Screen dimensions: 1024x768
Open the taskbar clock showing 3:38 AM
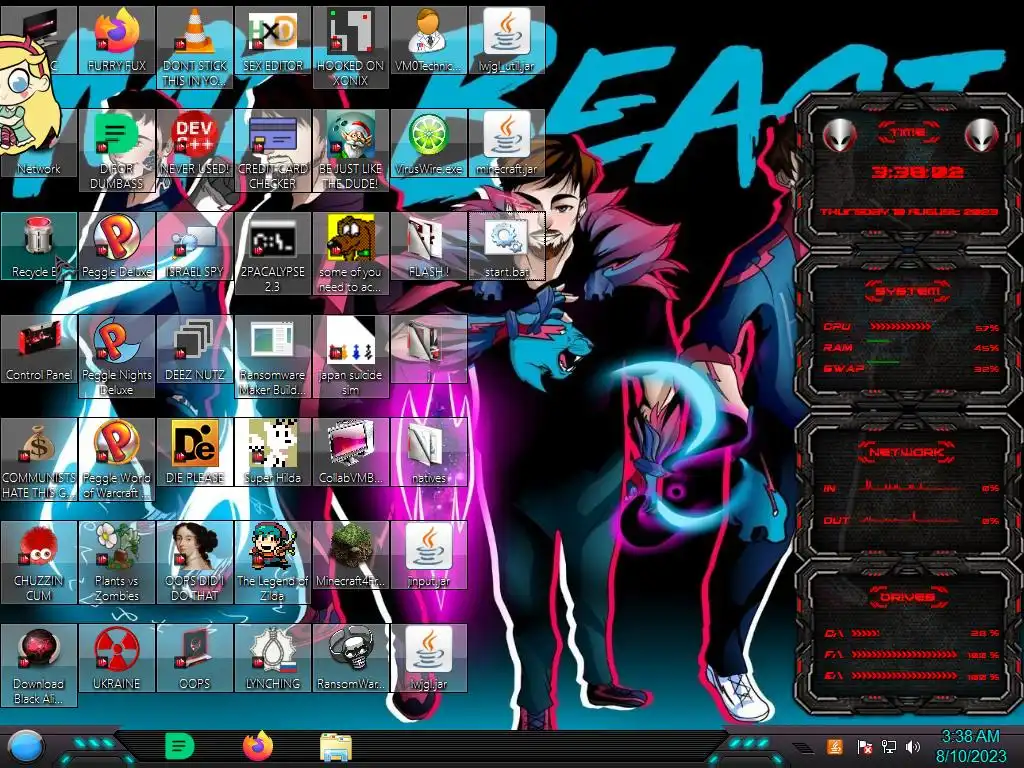click(970, 746)
